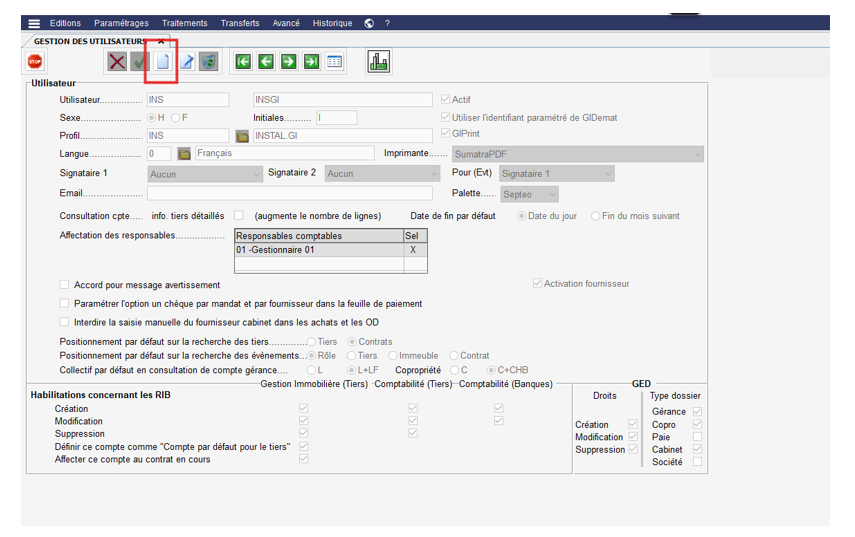Screen dimensions: 855x537
Task: Go to previous record green arrow
Action: click(x=266, y=62)
